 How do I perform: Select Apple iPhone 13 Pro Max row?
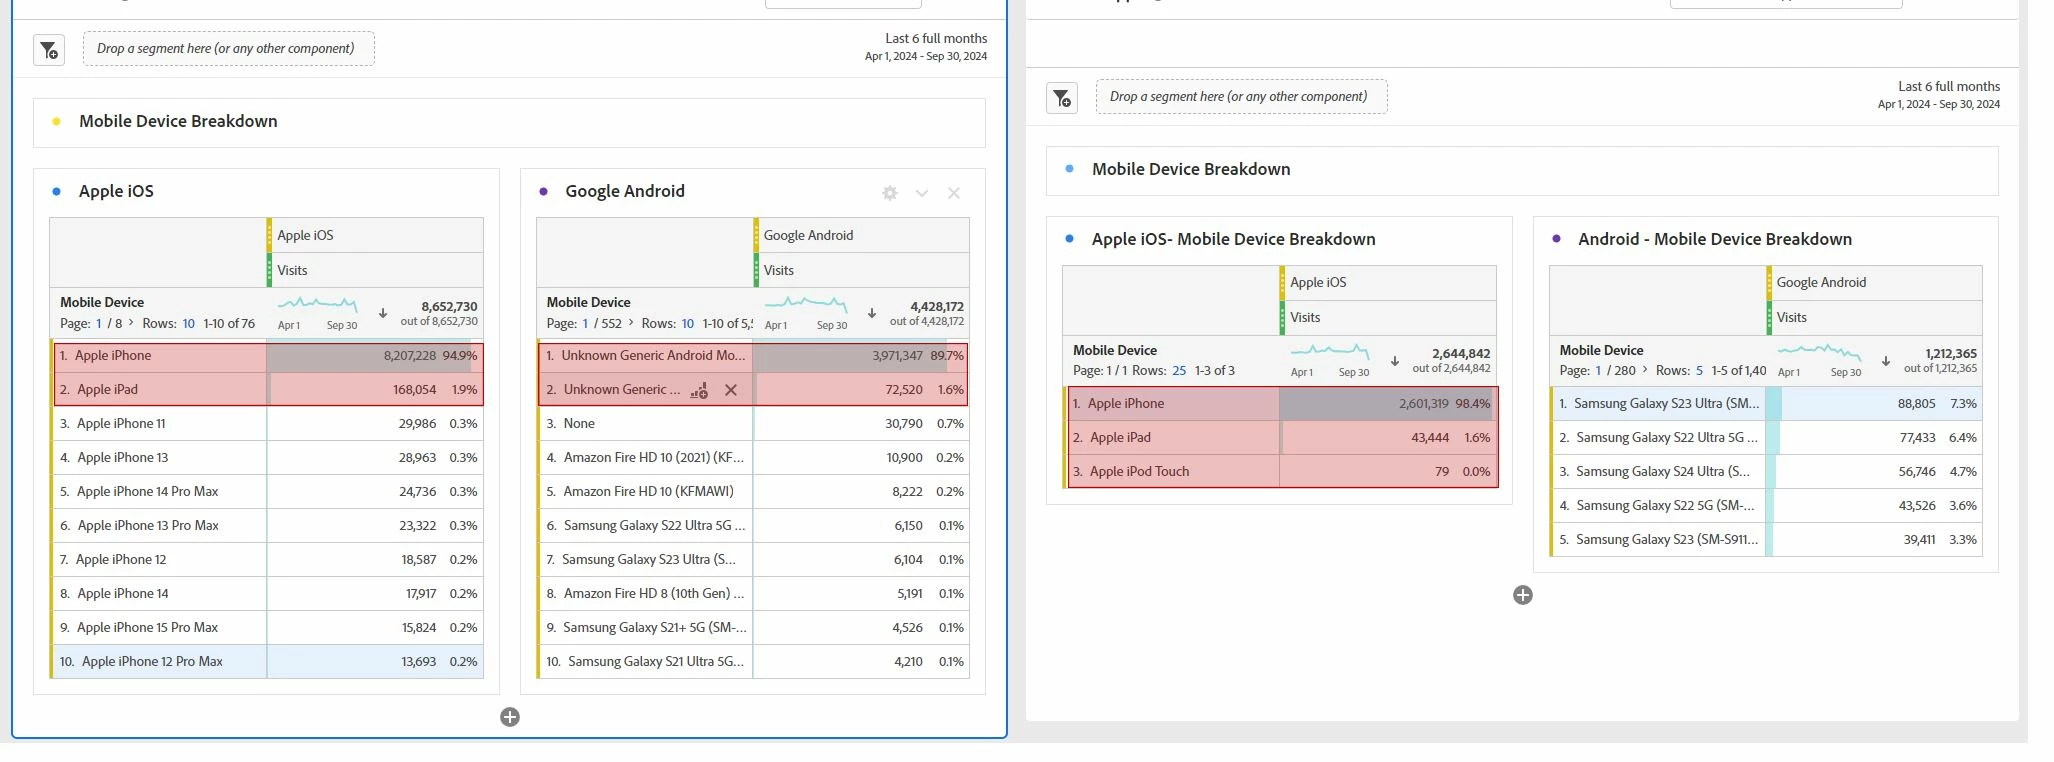pos(267,526)
